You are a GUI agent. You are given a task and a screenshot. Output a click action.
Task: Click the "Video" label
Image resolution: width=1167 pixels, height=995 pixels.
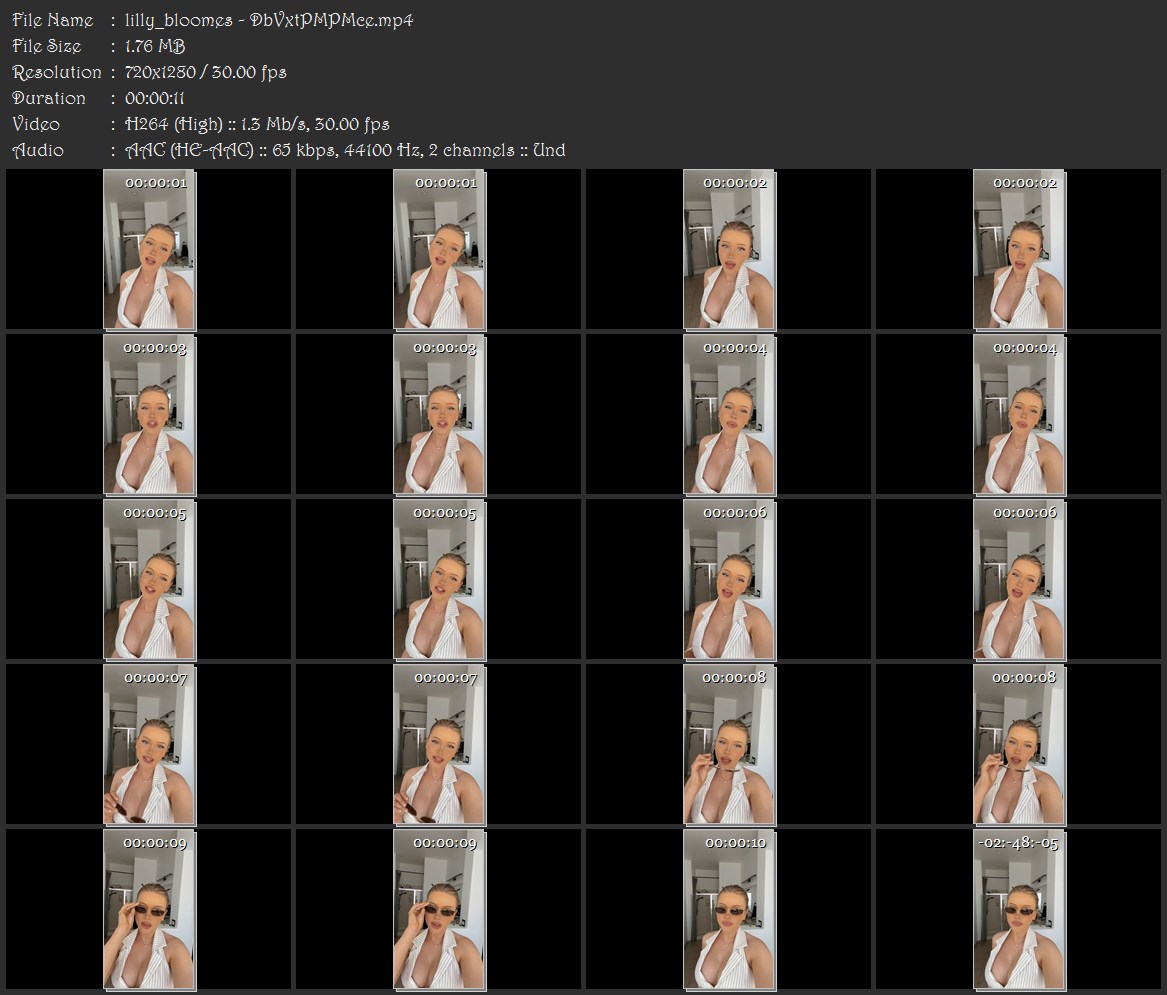coord(36,124)
